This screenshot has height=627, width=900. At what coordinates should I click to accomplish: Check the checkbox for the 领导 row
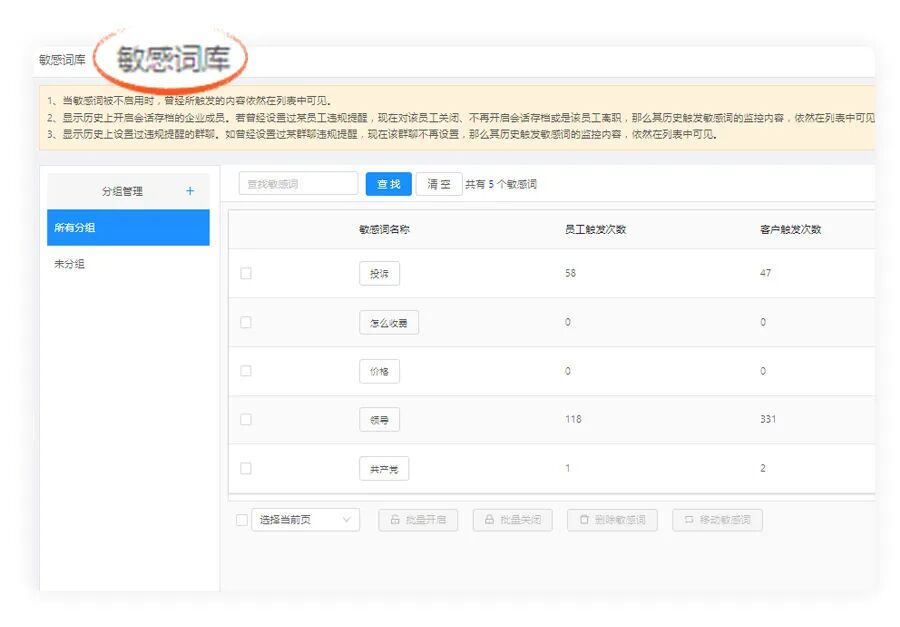(x=245, y=420)
